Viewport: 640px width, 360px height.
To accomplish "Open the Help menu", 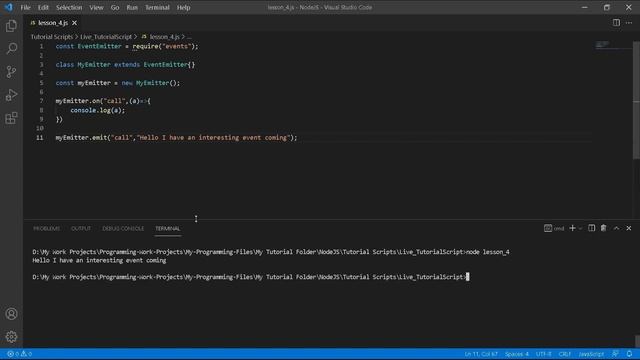I will [183, 7].
